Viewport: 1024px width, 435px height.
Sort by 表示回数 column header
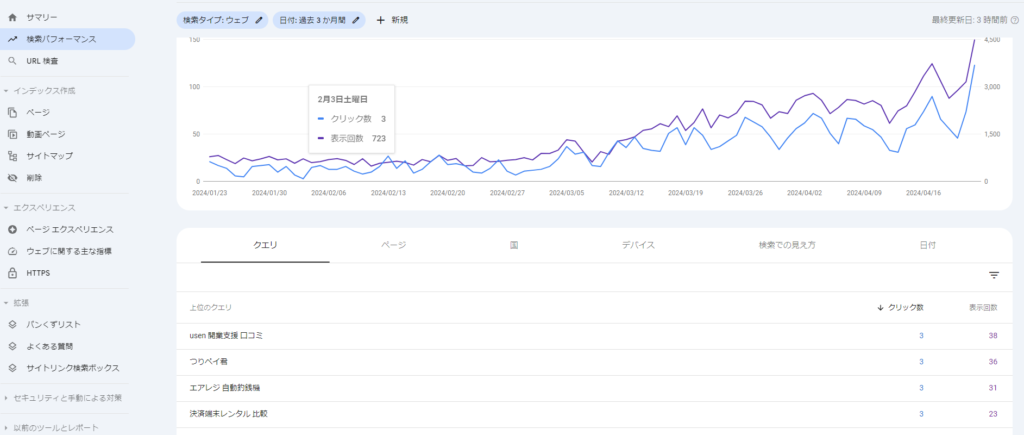point(984,308)
